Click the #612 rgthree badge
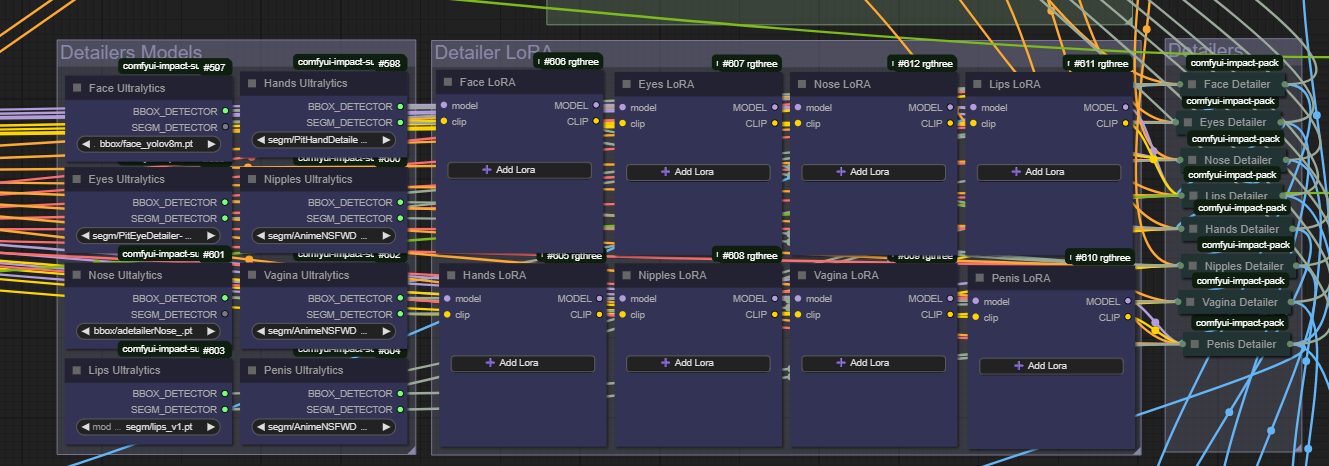Screen dimensions: 1329x466 pyautogui.click(x=923, y=63)
